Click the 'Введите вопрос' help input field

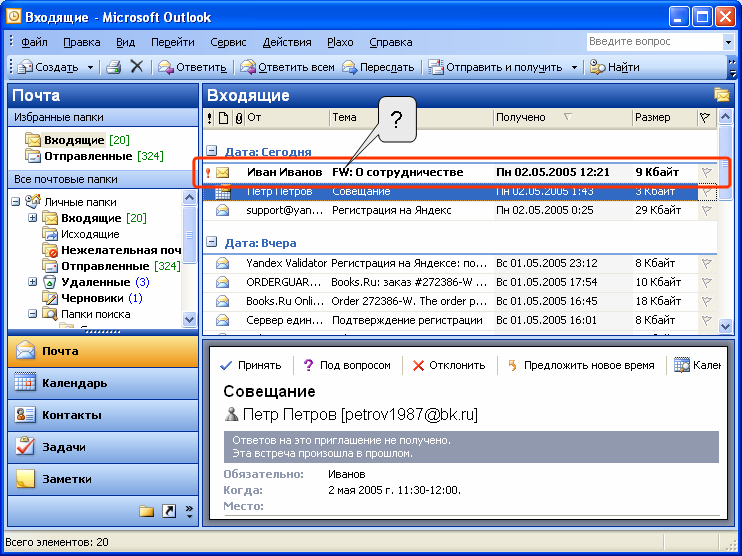tap(654, 42)
